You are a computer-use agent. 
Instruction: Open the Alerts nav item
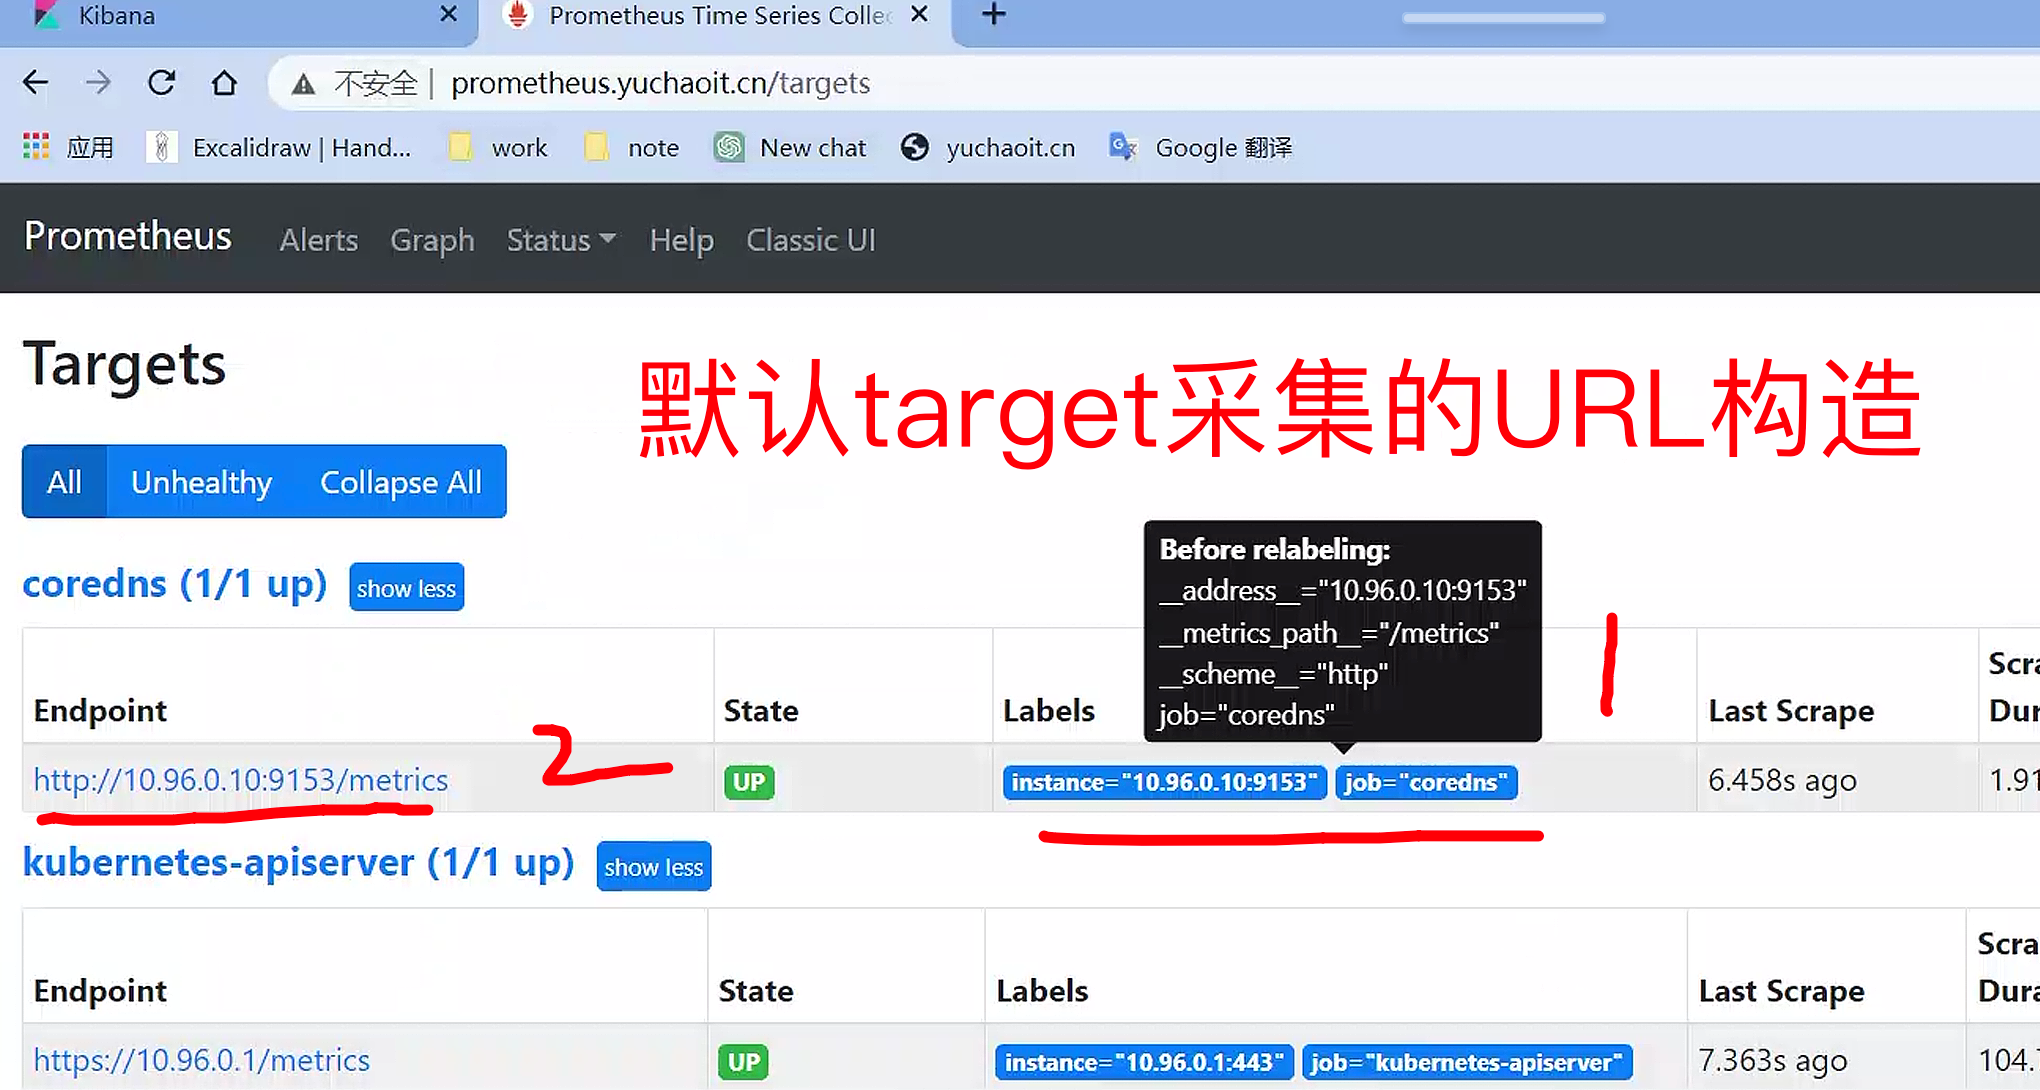(x=318, y=240)
